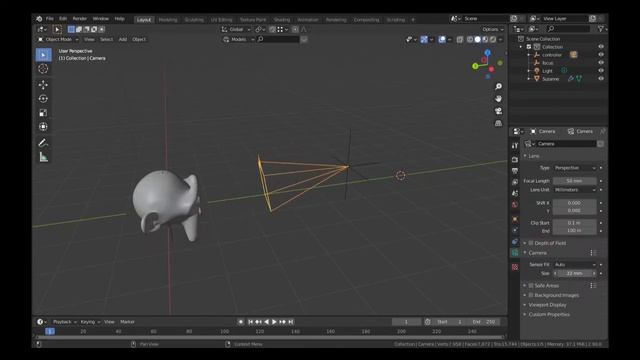Open the Object Mode dropdown
This screenshot has height=360, width=640.
[58, 40]
